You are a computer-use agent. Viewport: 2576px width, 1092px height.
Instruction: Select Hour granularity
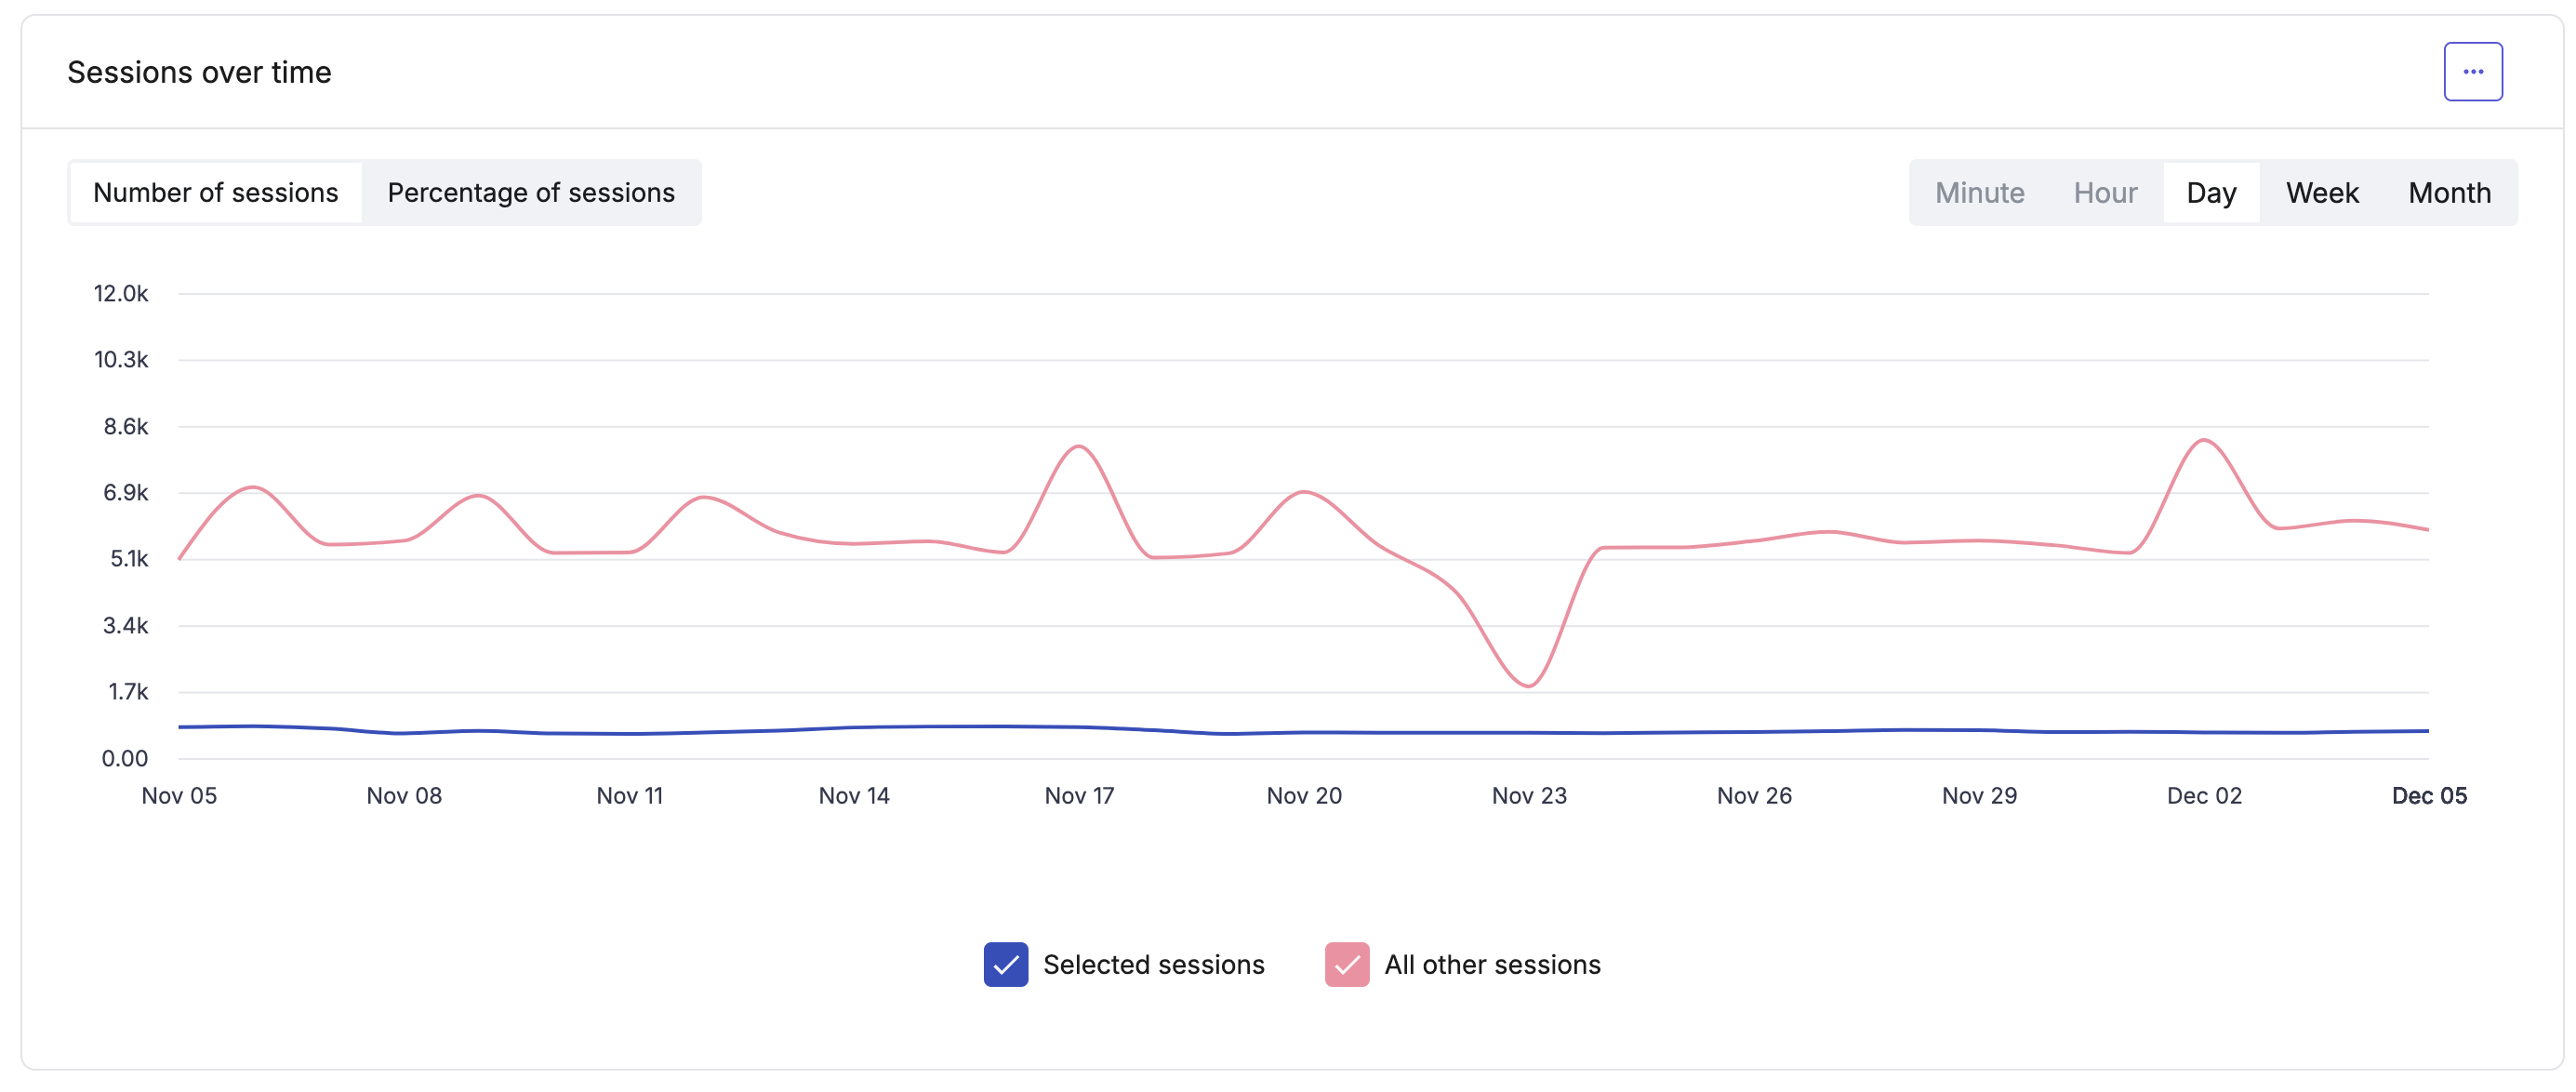[2105, 192]
